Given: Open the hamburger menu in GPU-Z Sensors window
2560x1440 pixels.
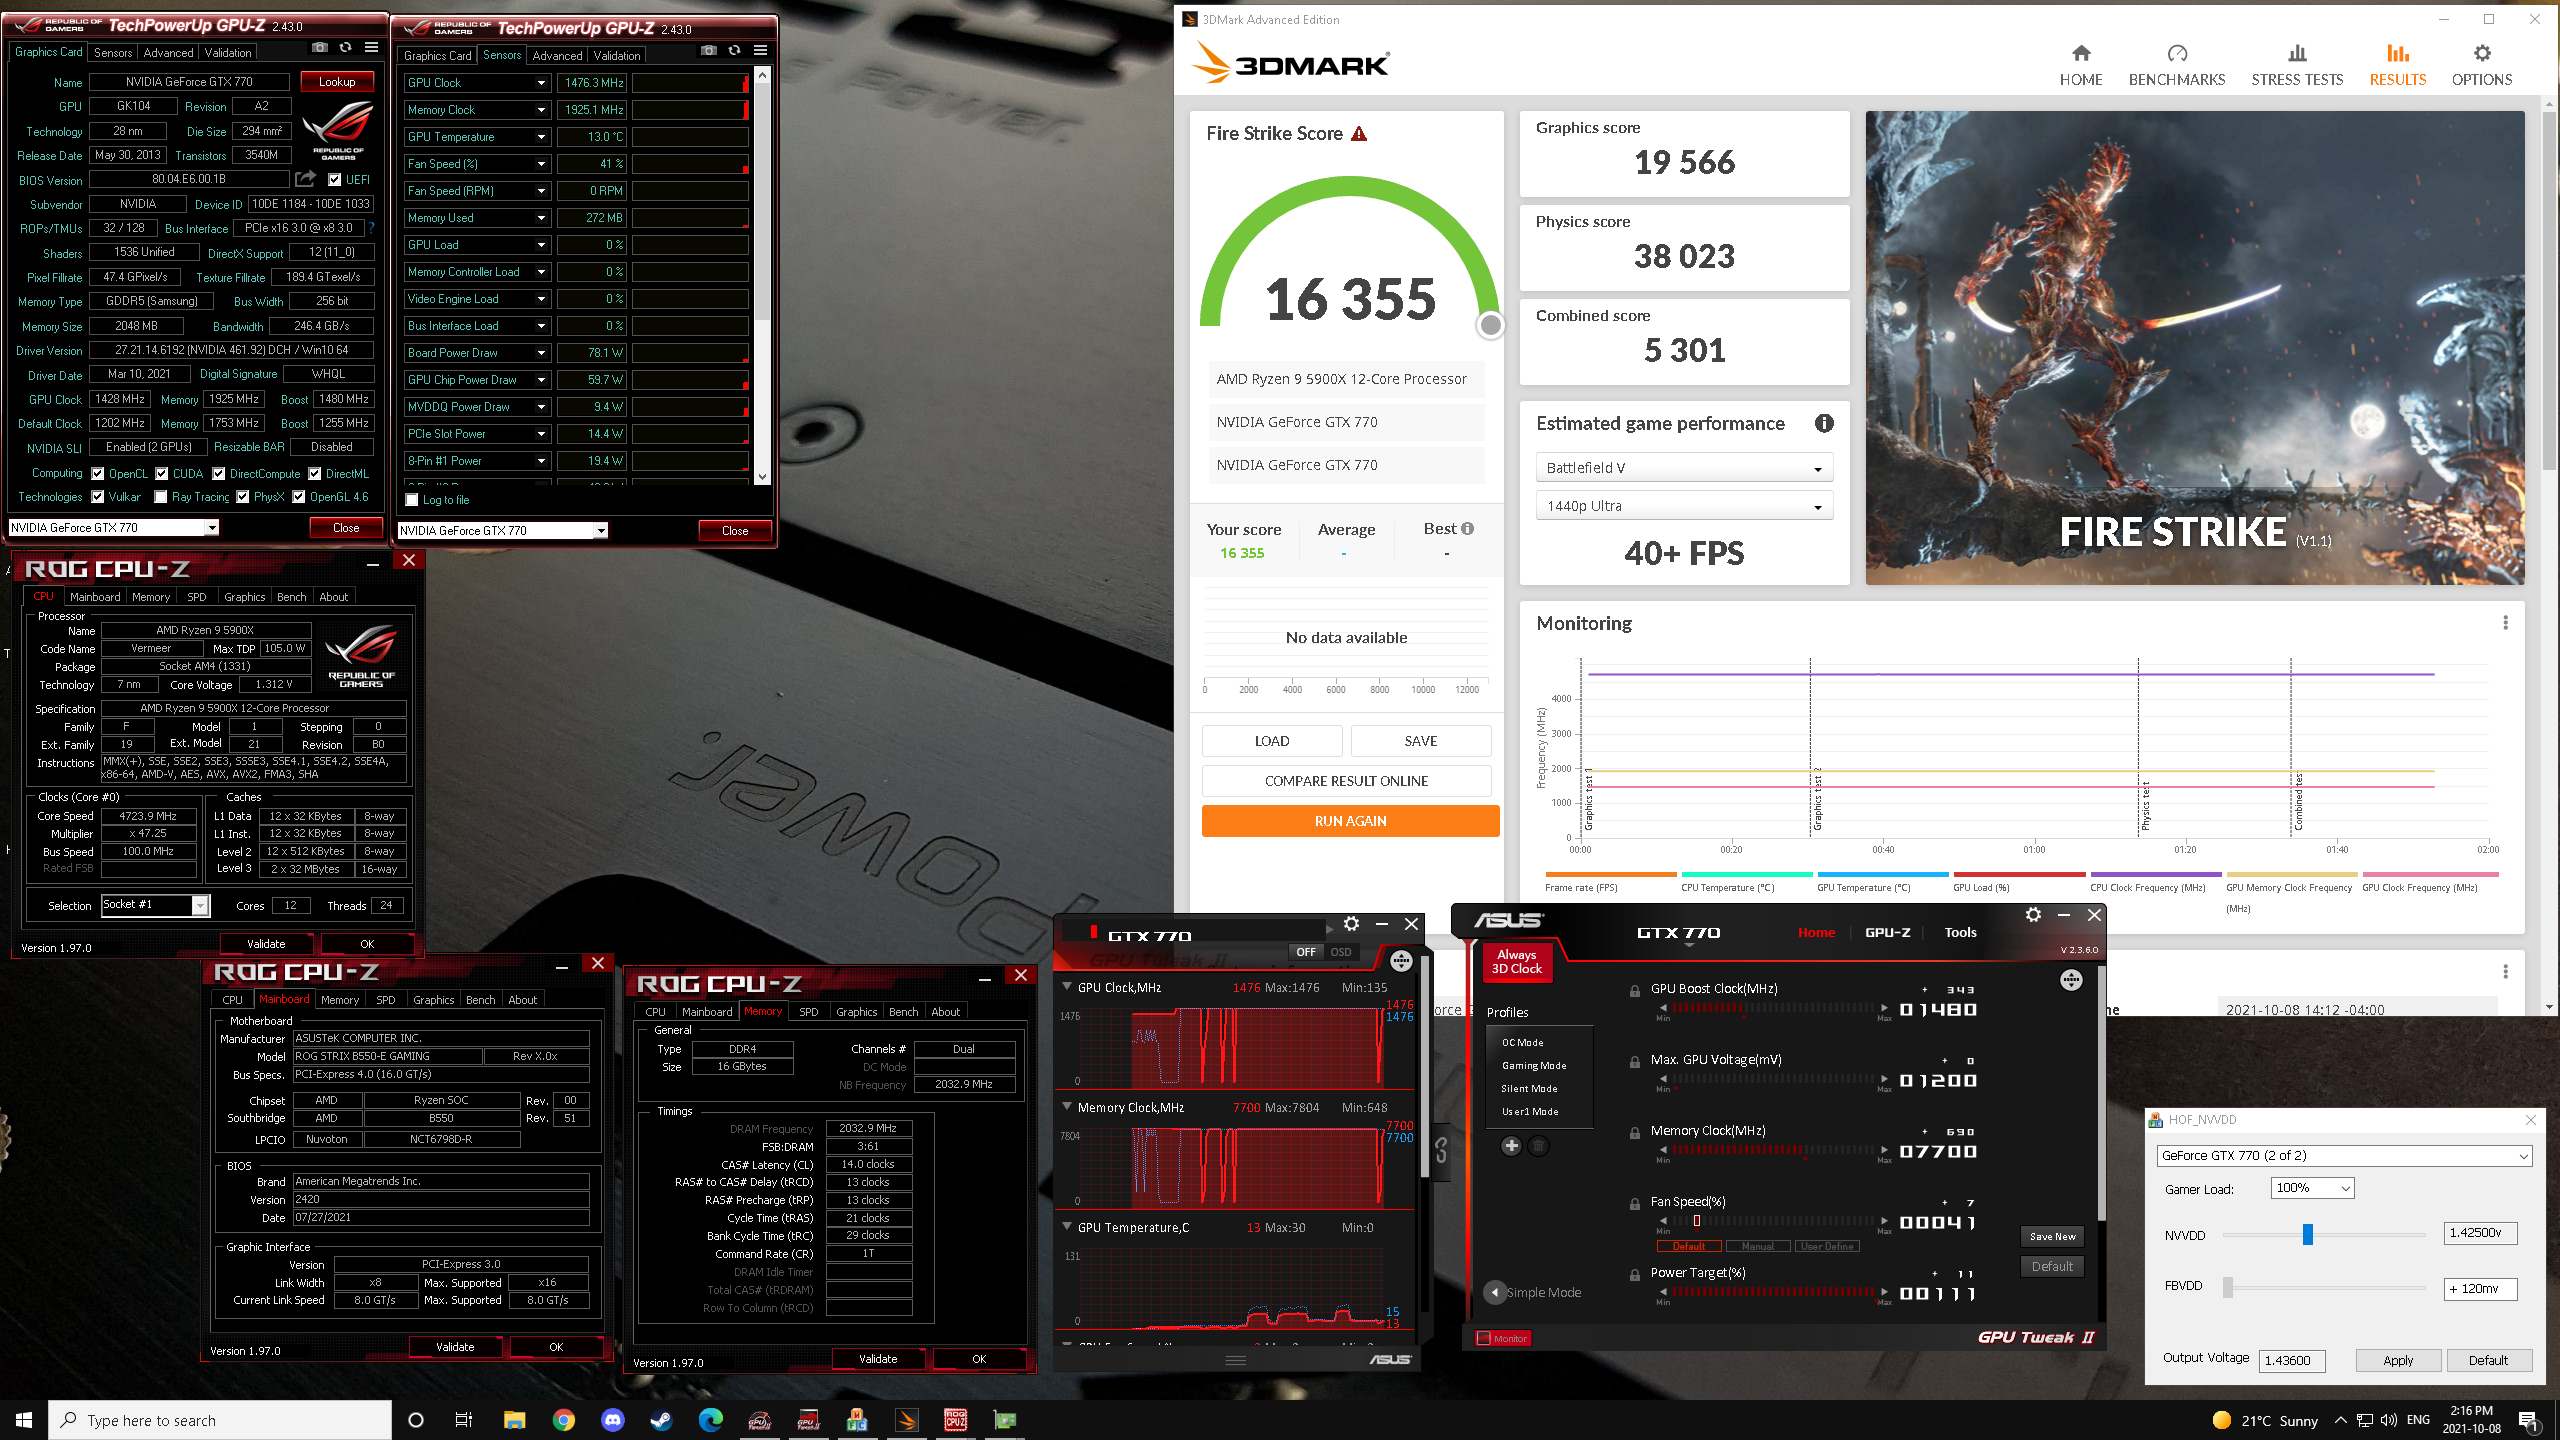Looking at the screenshot, I should point(760,50).
